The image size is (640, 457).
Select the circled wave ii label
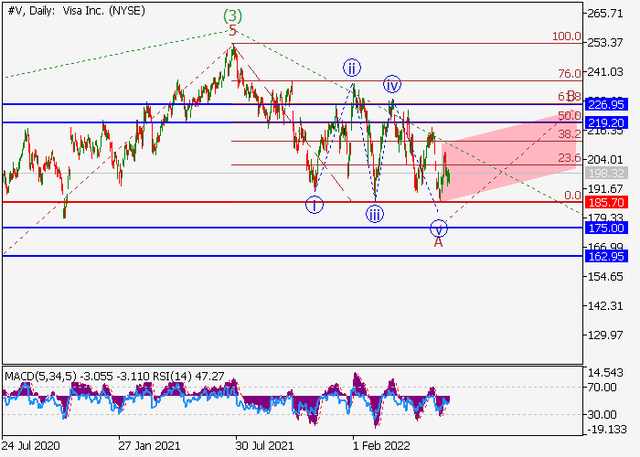(x=351, y=68)
